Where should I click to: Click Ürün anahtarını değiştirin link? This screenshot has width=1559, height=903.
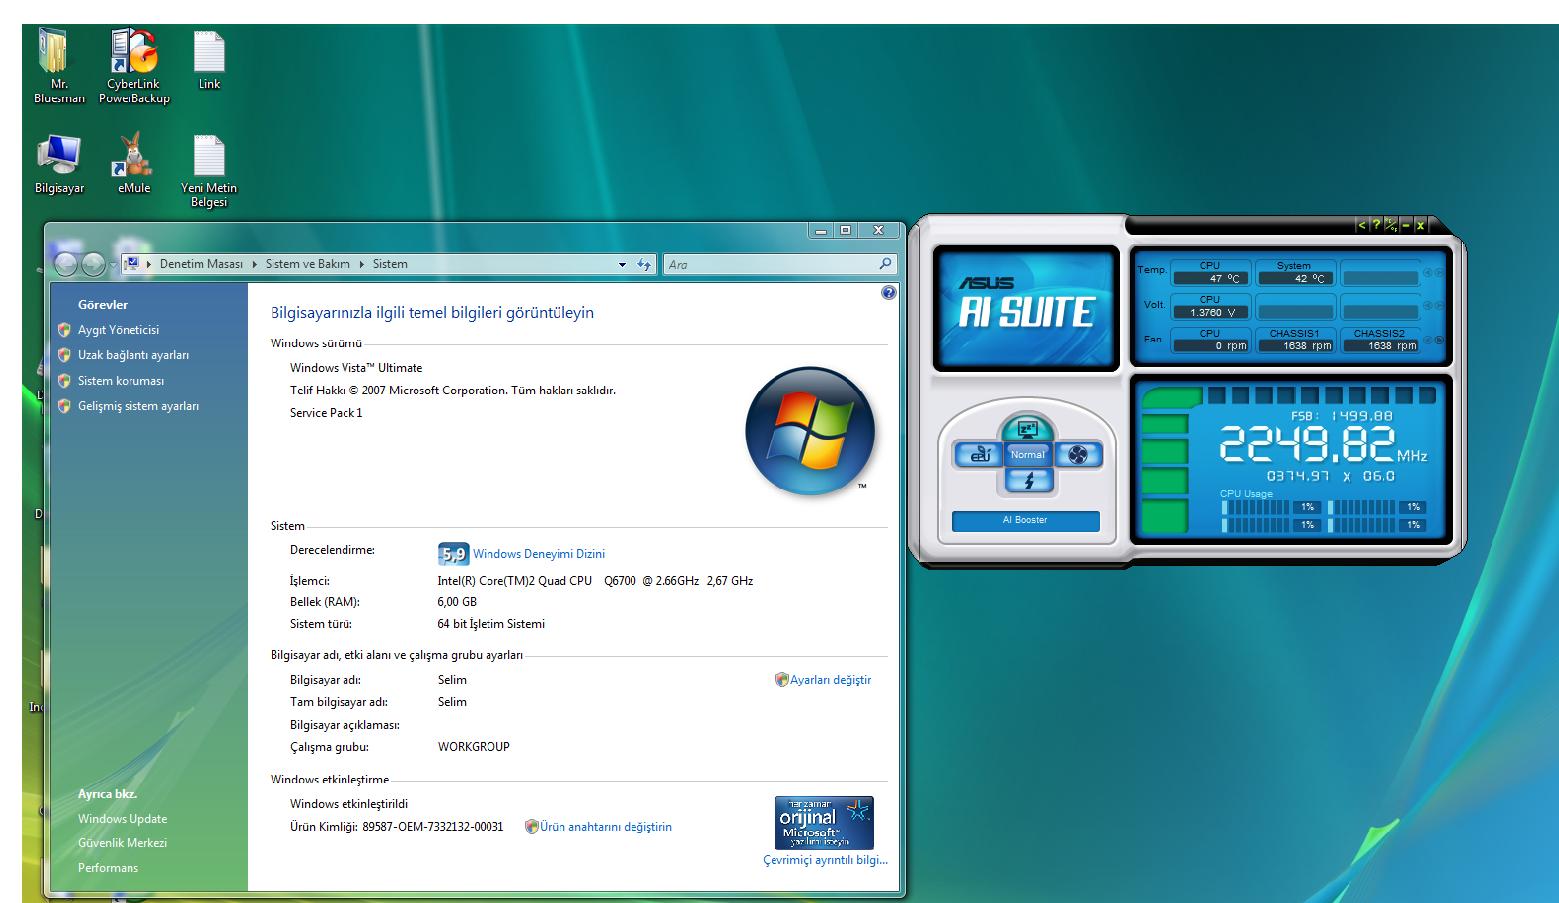pos(606,827)
